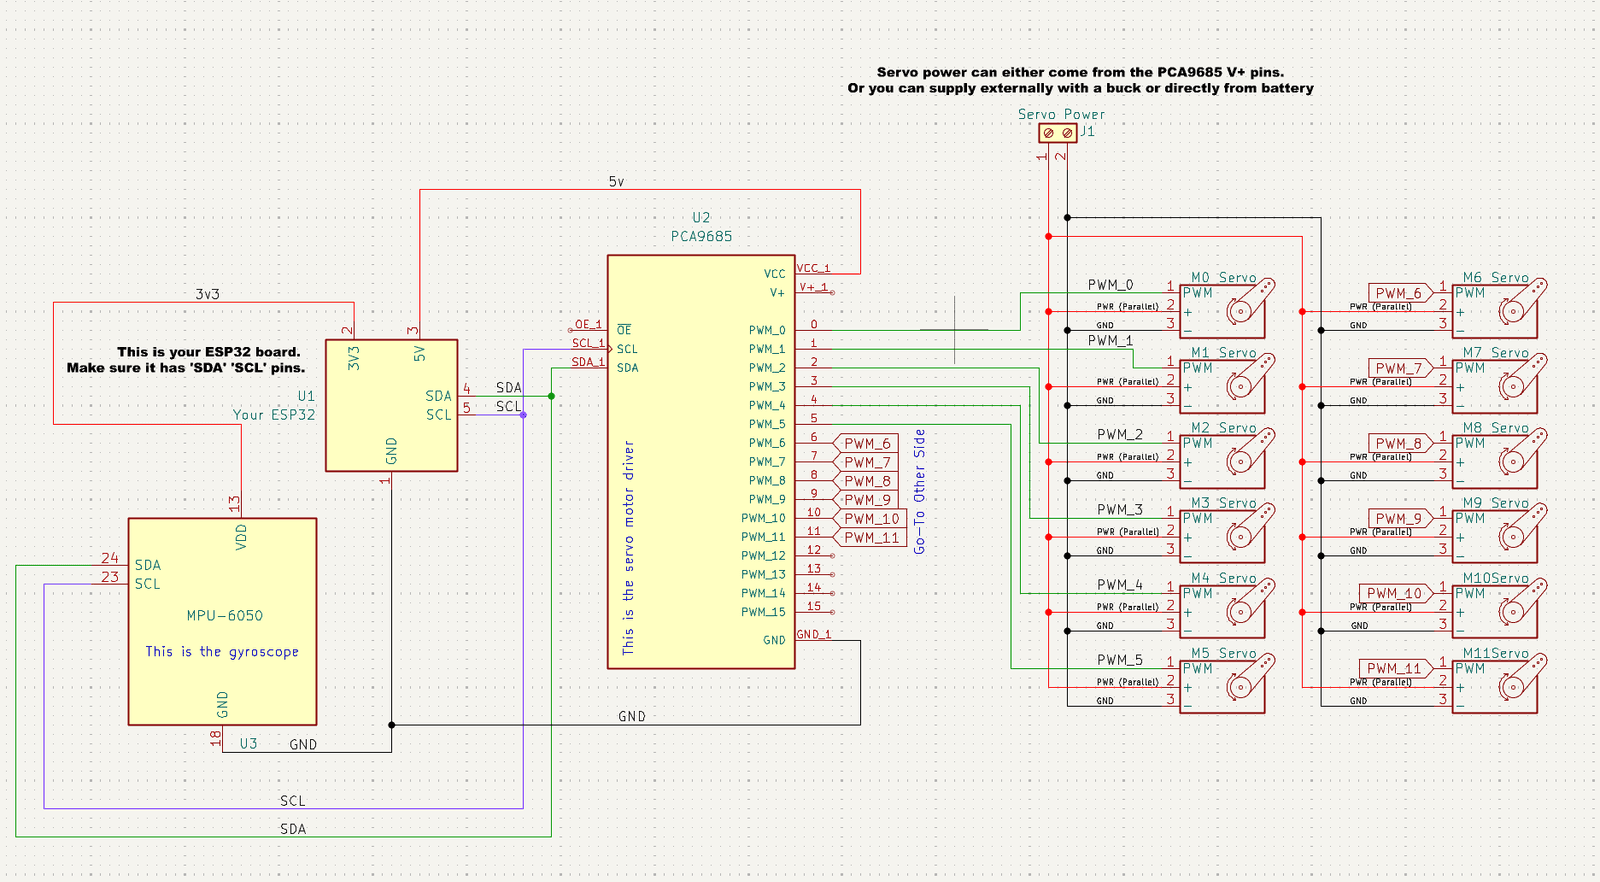Click the M10 Servo motor symbol
Screen dimensions: 1600x882
(1501, 608)
